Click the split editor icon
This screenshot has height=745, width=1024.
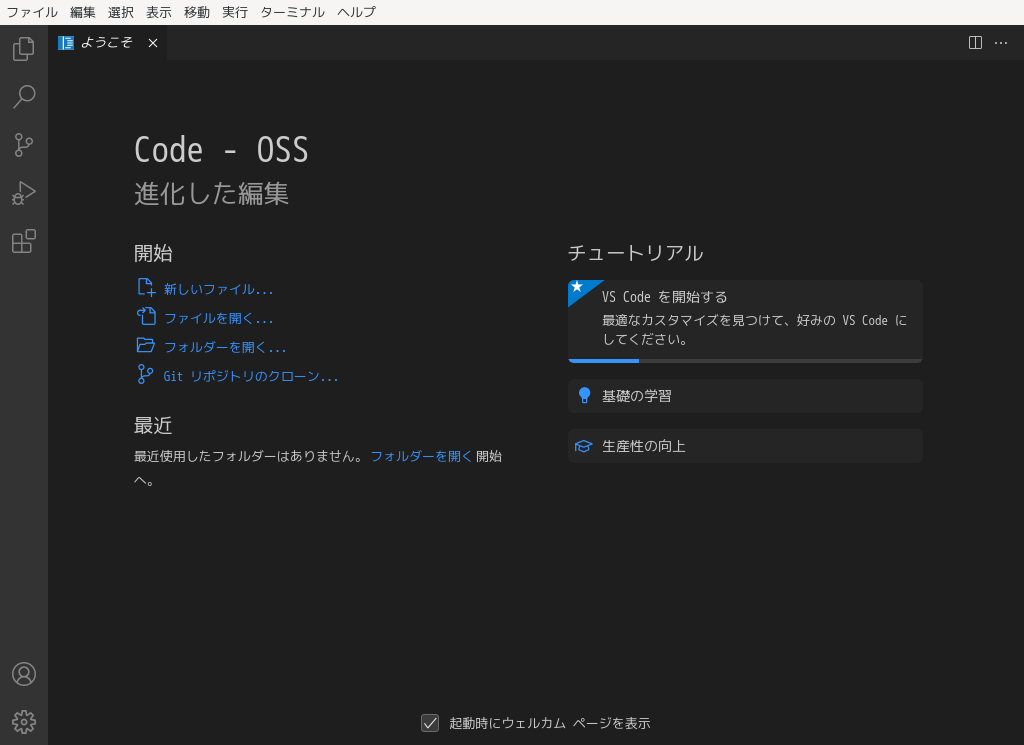(975, 43)
